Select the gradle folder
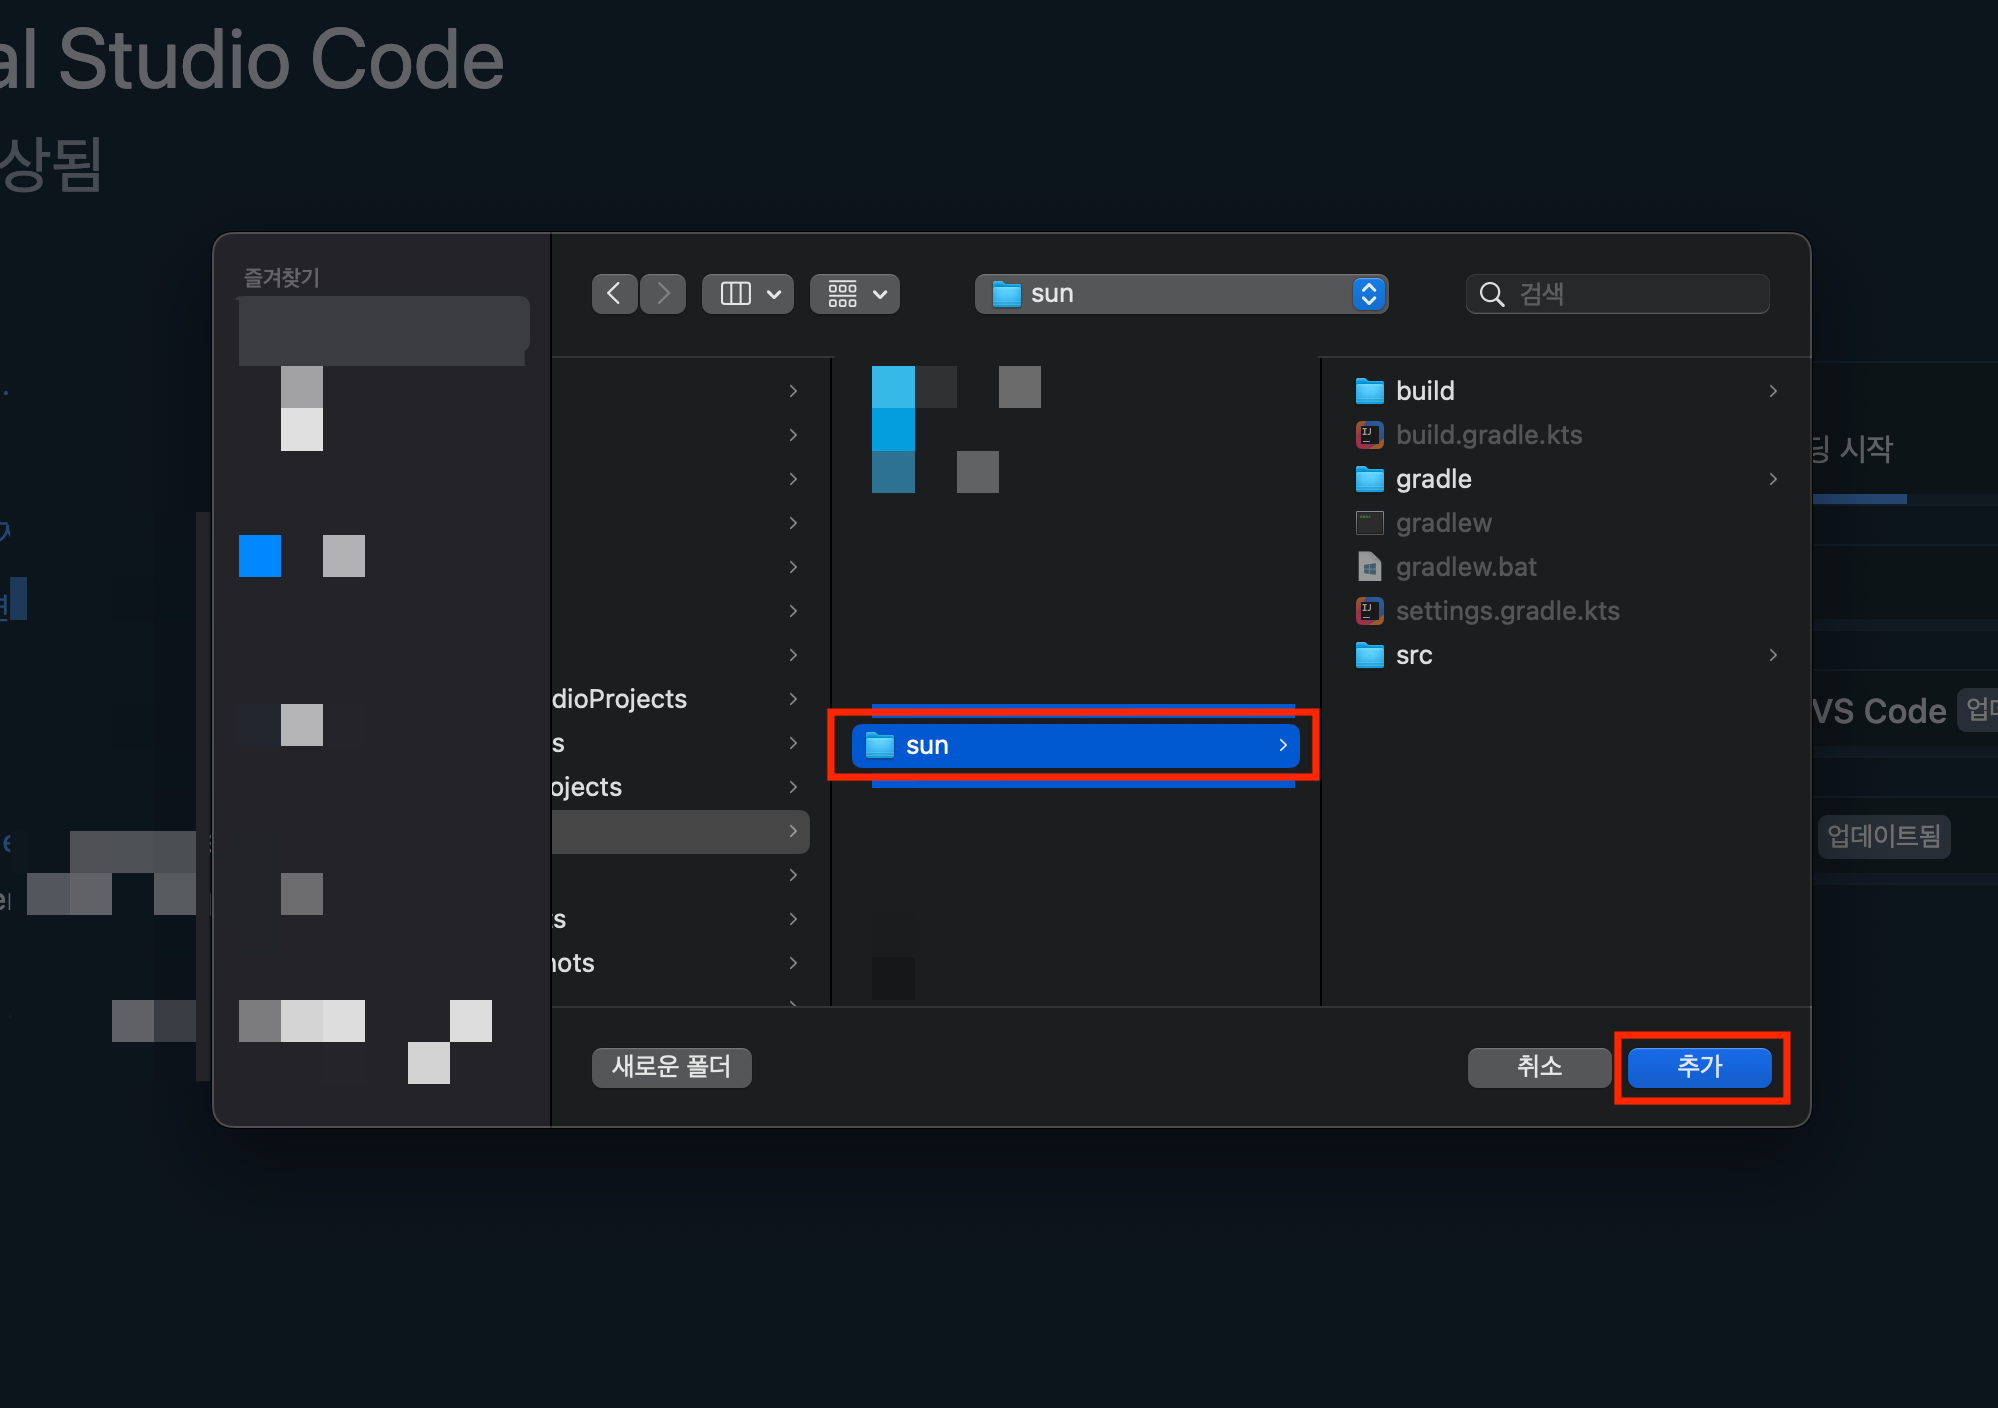Image resolution: width=1998 pixels, height=1408 pixels. coord(1433,479)
